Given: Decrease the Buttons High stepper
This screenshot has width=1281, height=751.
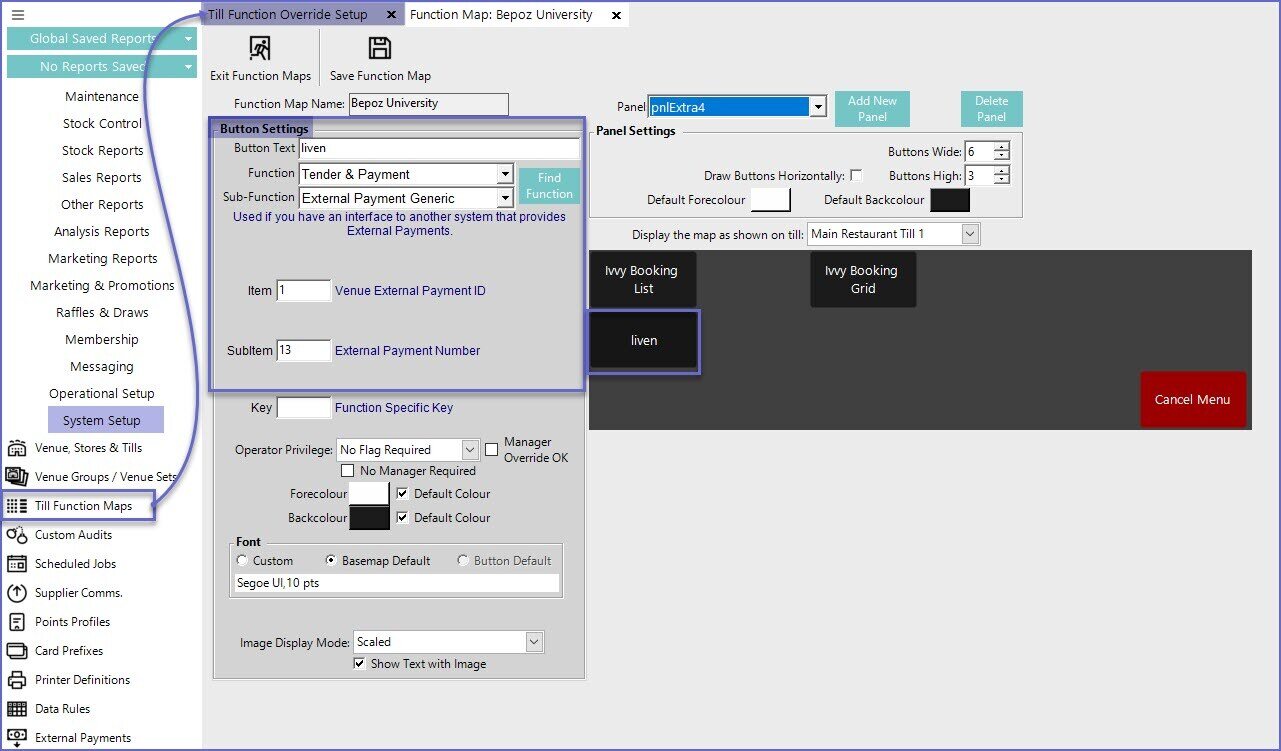Looking at the screenshot, I should coord(1002,180).
